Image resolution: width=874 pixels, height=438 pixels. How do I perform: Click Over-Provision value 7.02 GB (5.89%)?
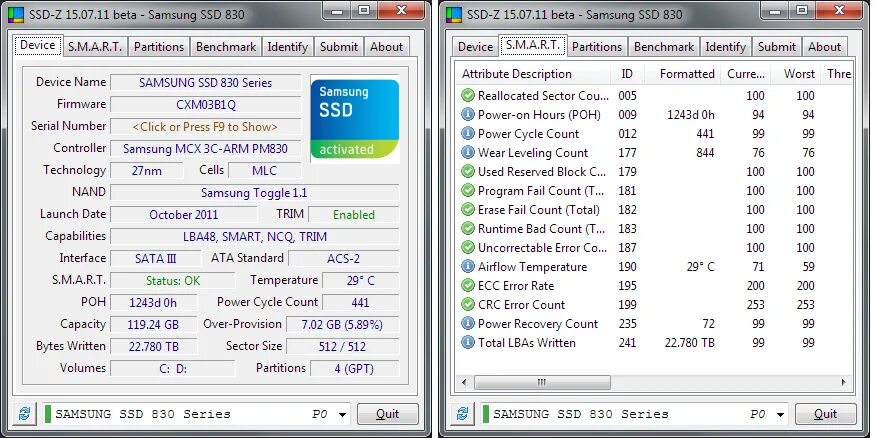click(x=342, y=325)
